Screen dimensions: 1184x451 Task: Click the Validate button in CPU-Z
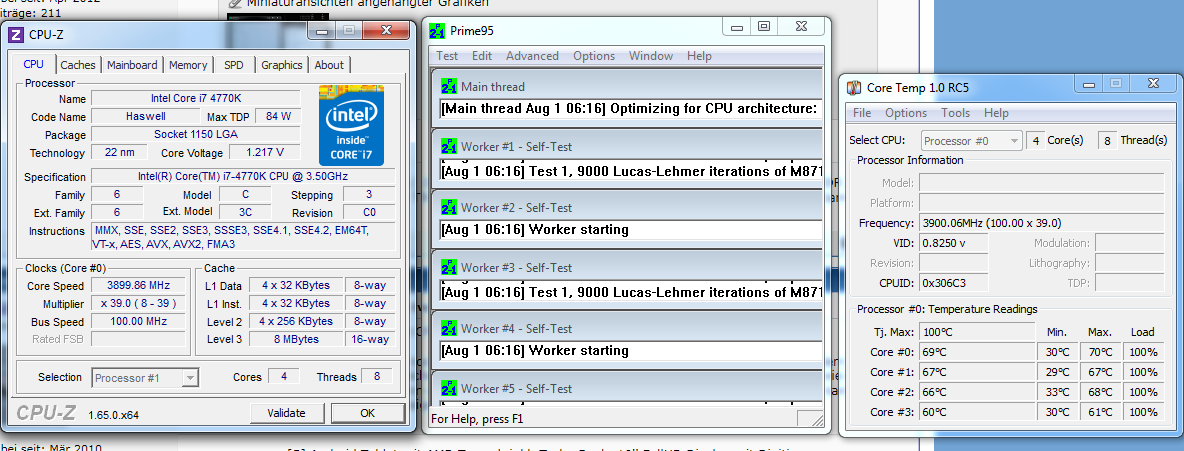[286, 412]
